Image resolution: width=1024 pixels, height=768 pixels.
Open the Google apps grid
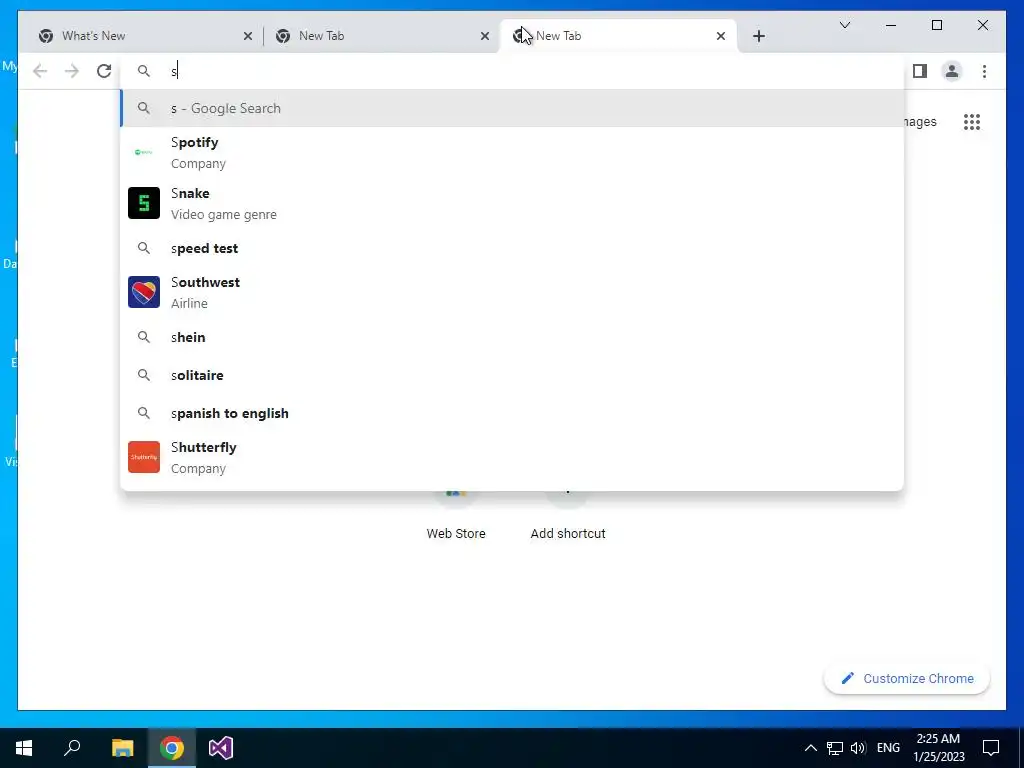pyautogui.click(x=972, y=122)
